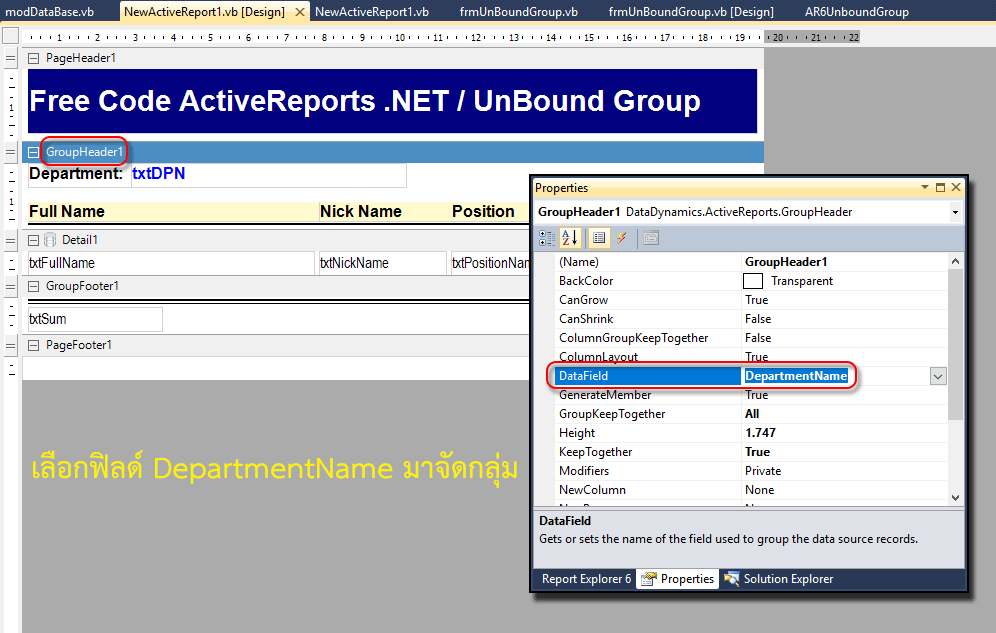Image resolution: width=996 pixels, height=633 pixels.
Task: Click the GroupKeepTogether property row
Action: tap(750, 414)
